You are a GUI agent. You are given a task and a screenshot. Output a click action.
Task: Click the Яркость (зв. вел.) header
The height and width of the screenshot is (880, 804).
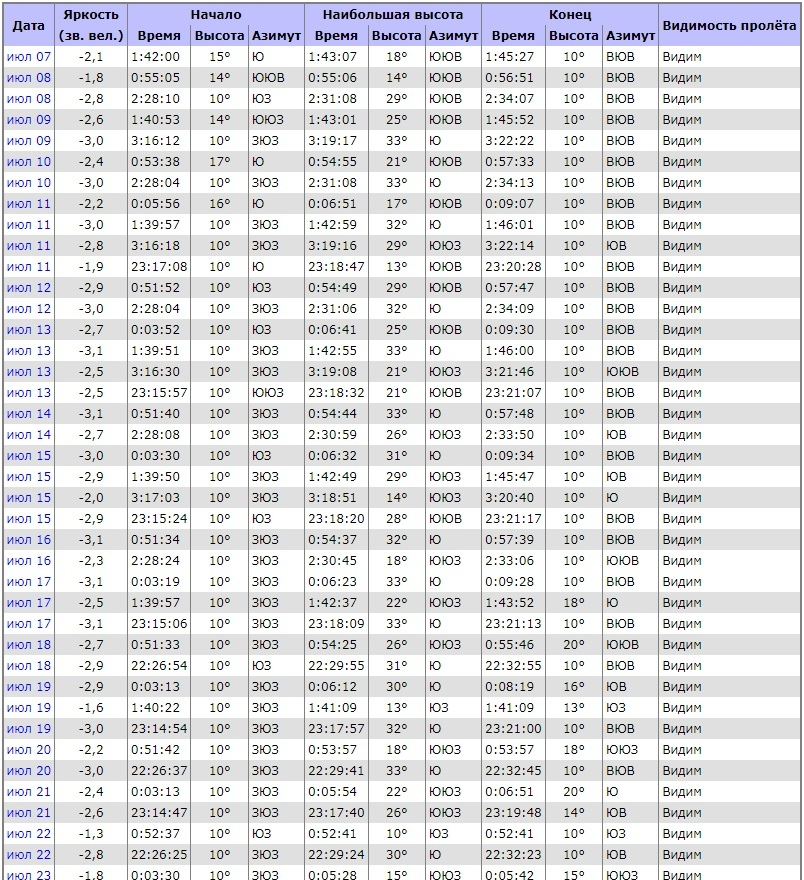(91, 25)
